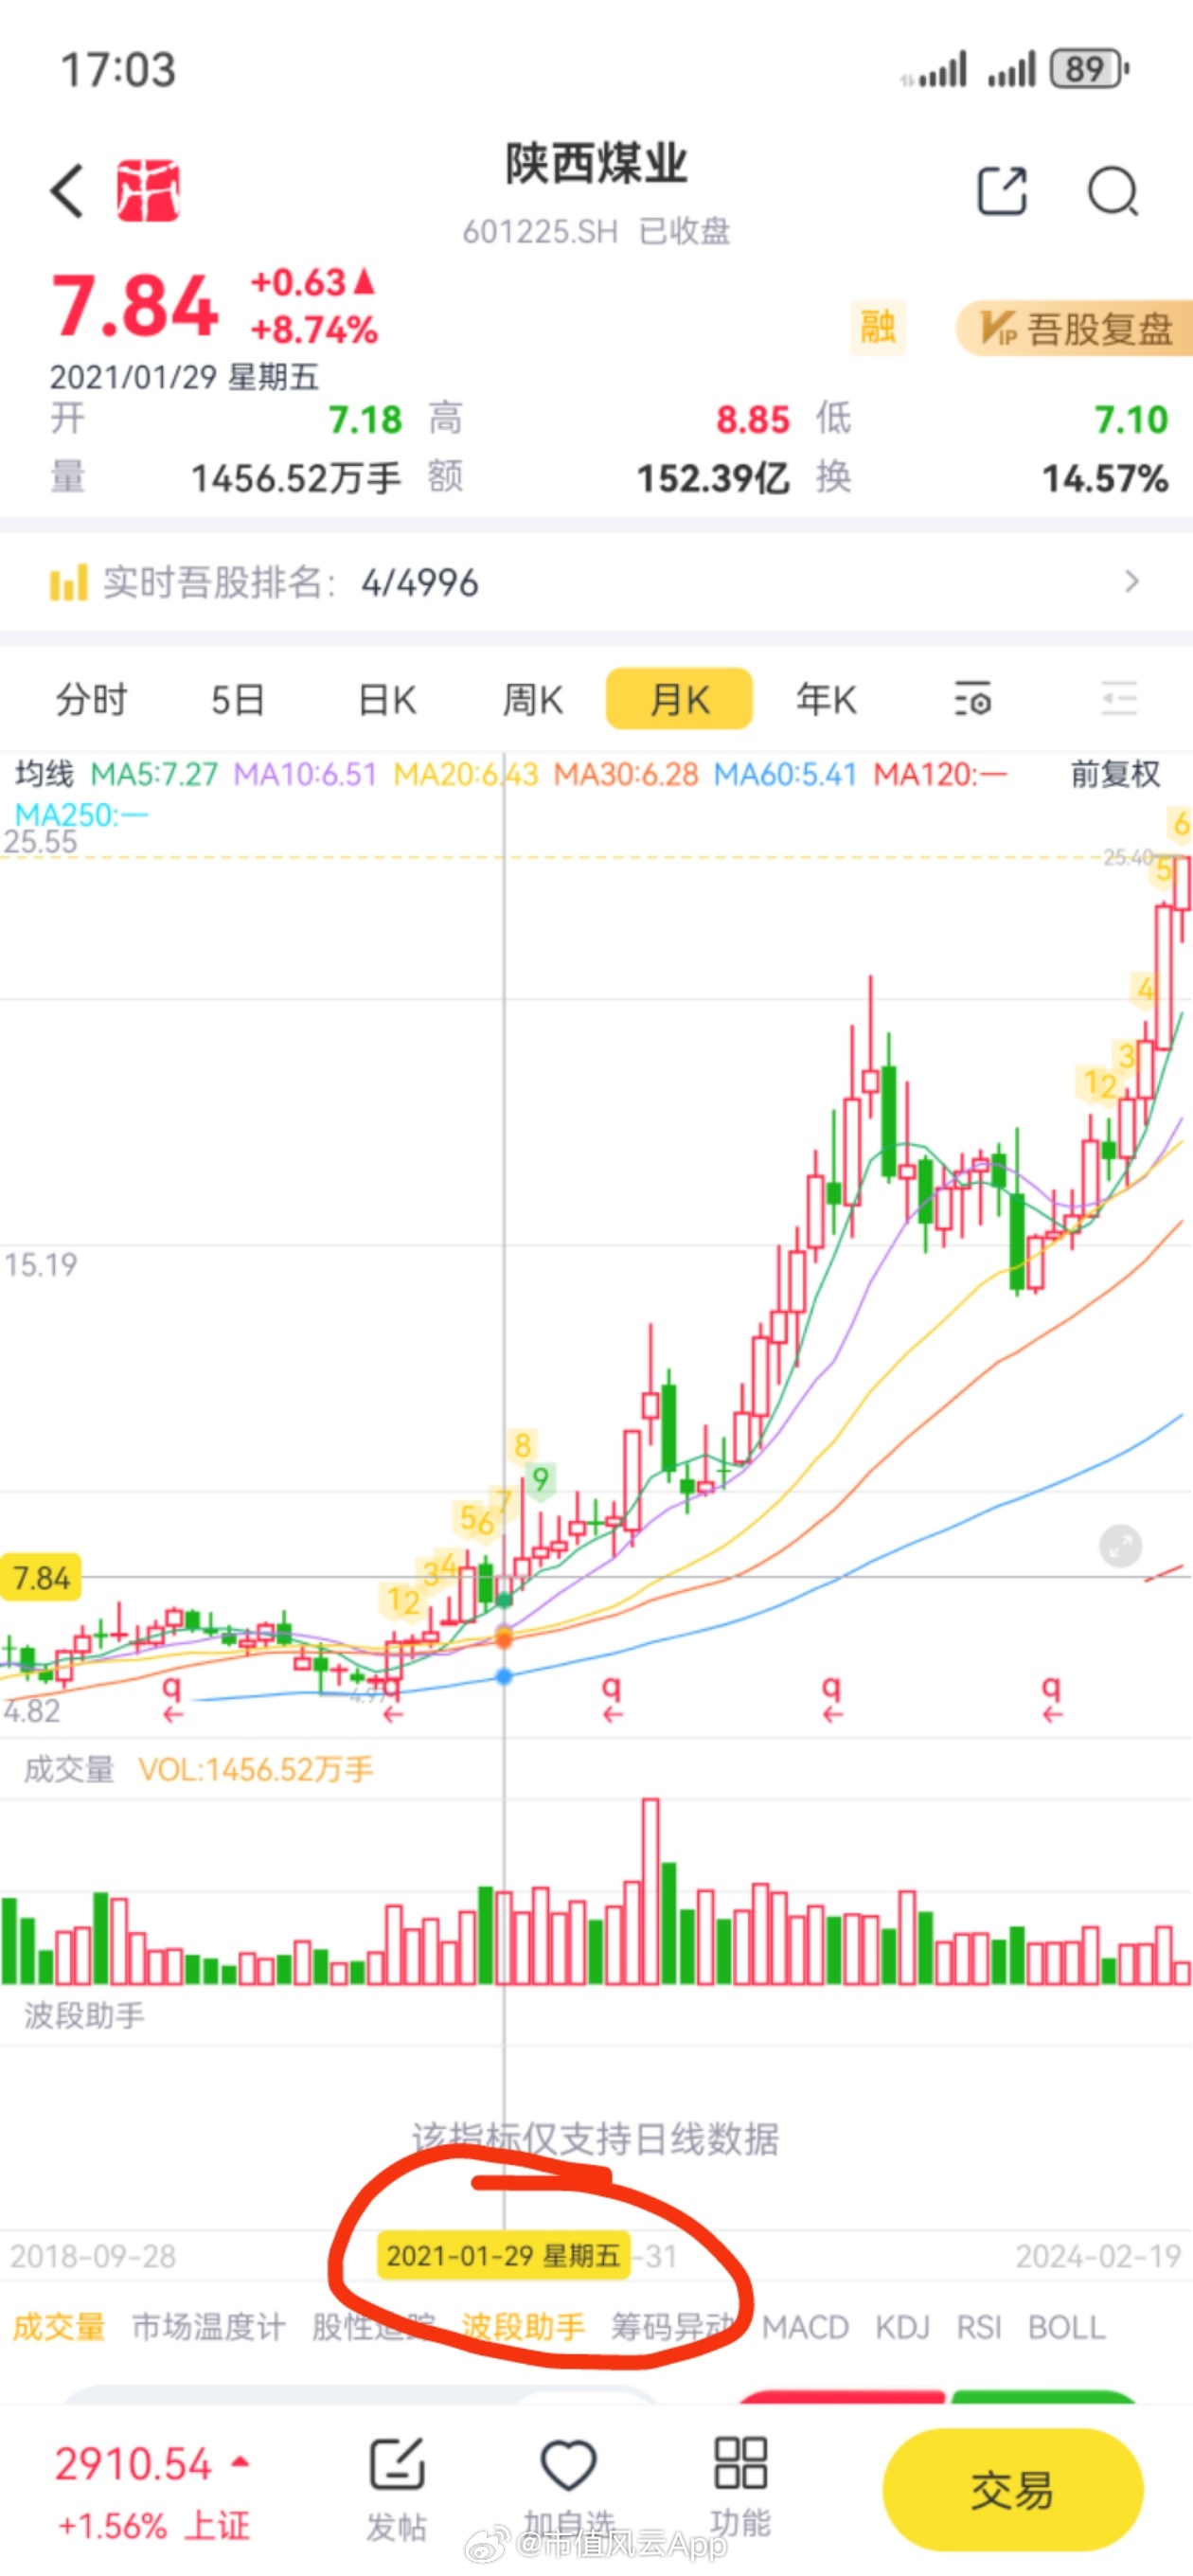This screenshot has height=2576, width=1193.
Task: Select the KDJ indicator
Action: [902, 2328]
